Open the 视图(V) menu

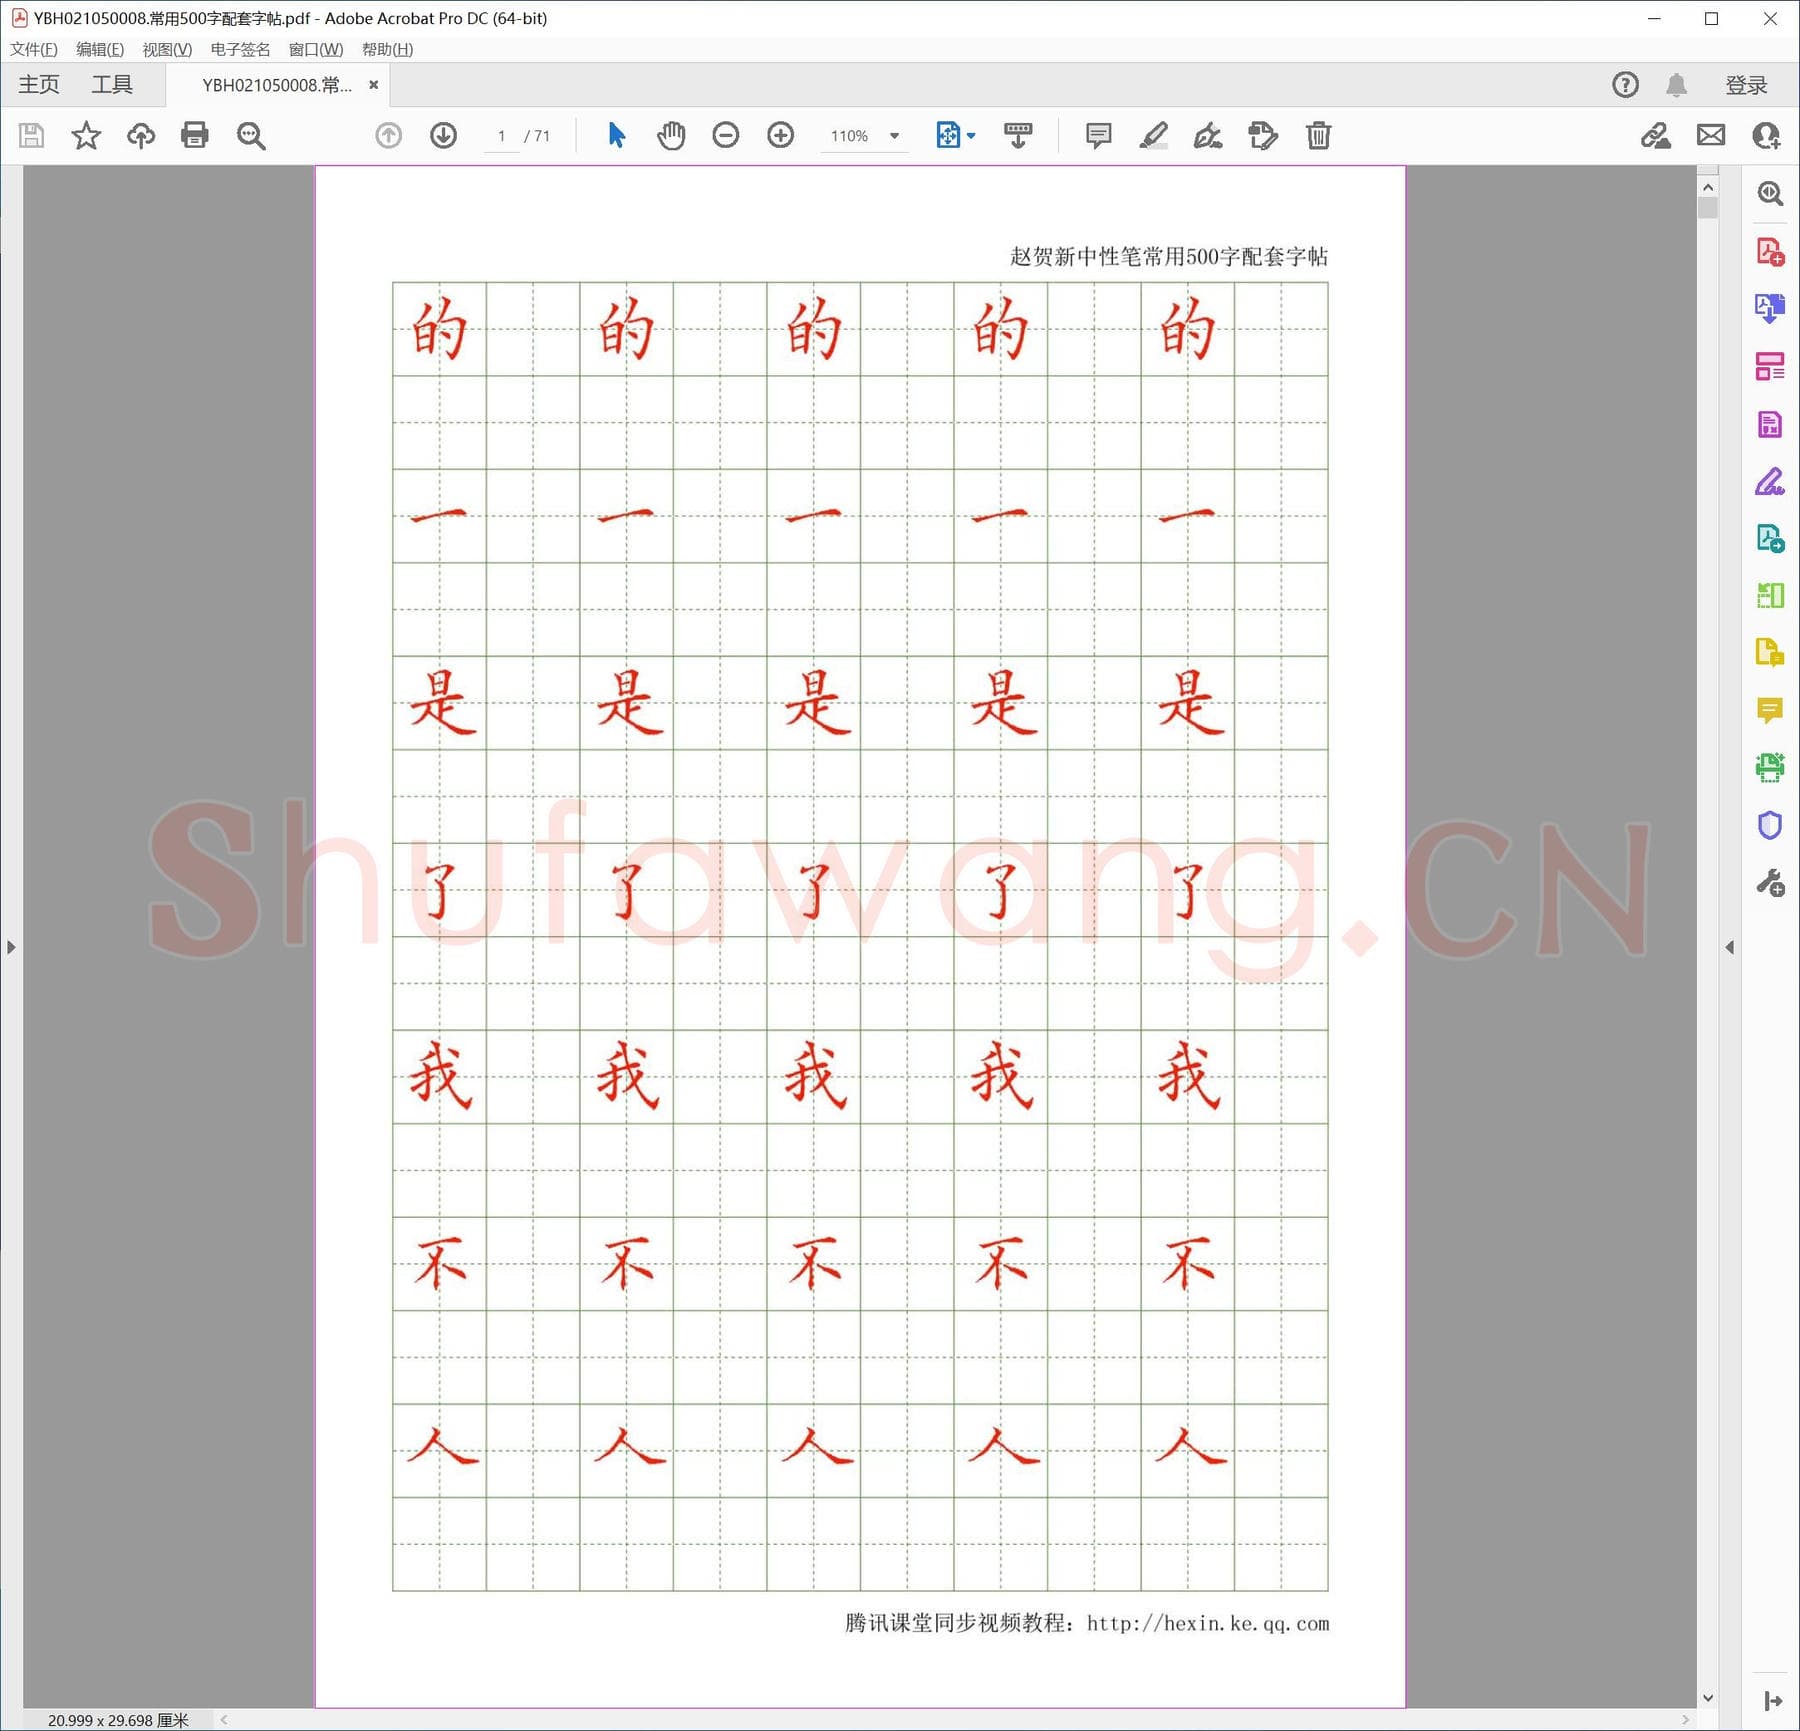coord(167,49)
